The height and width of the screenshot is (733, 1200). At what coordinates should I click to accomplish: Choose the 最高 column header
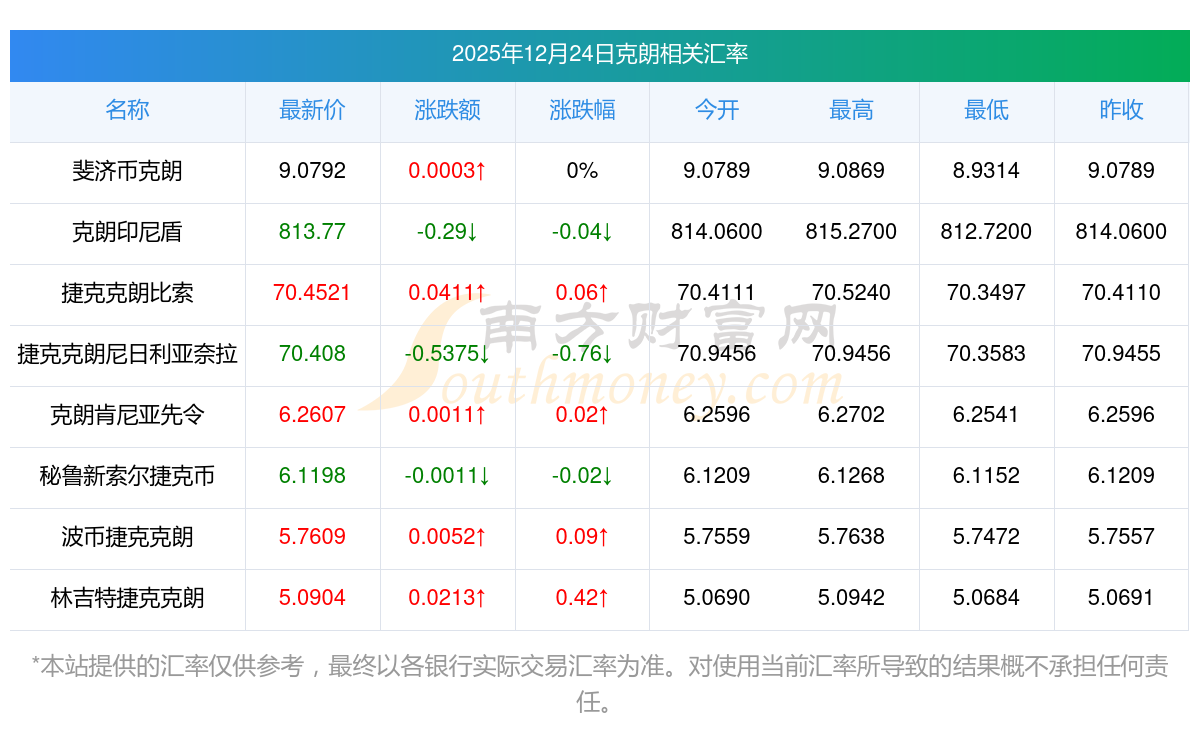[851, 110]
